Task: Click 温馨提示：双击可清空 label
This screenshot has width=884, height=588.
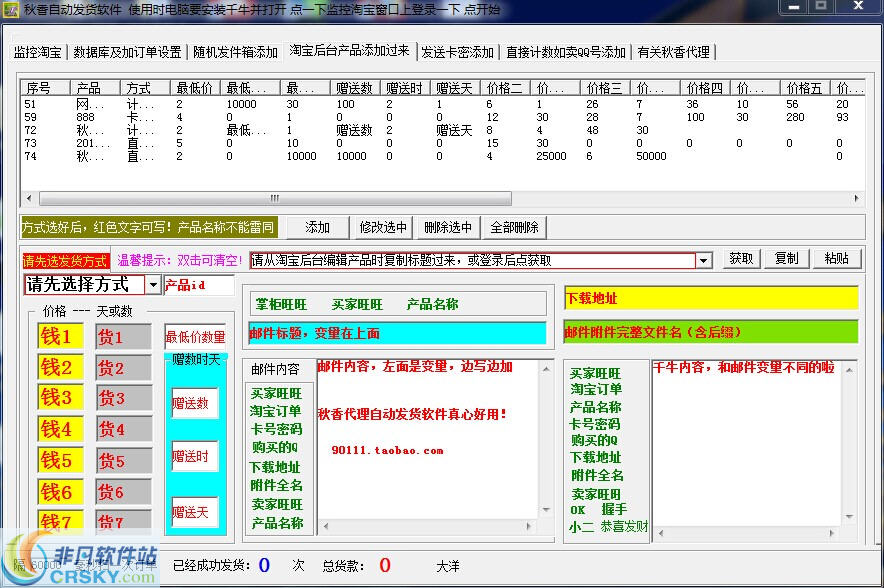Action: (x=179, y=260)
